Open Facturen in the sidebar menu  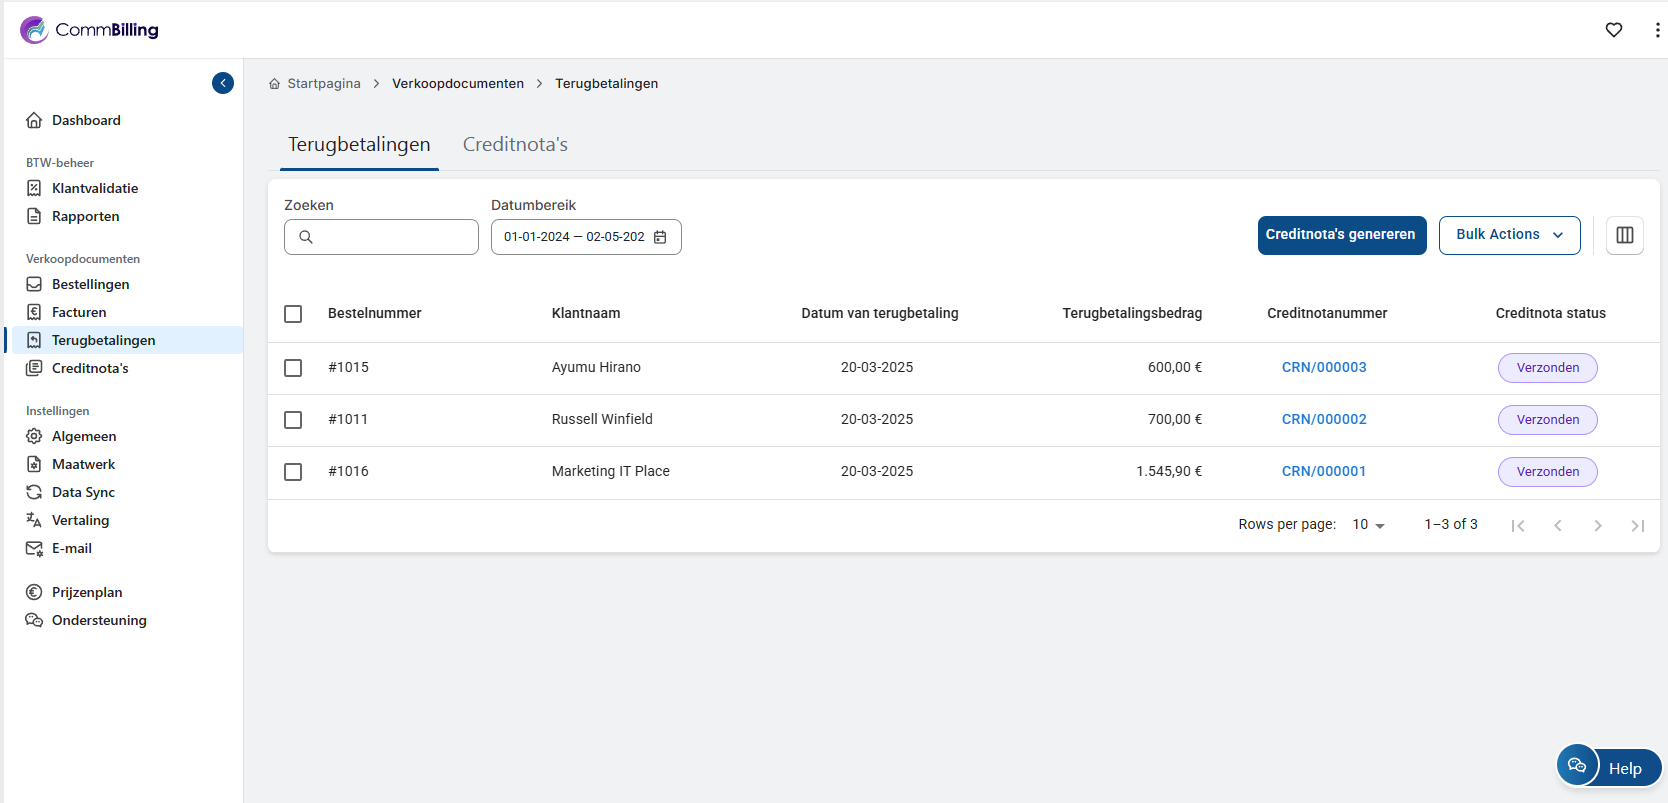coord(79,312)
